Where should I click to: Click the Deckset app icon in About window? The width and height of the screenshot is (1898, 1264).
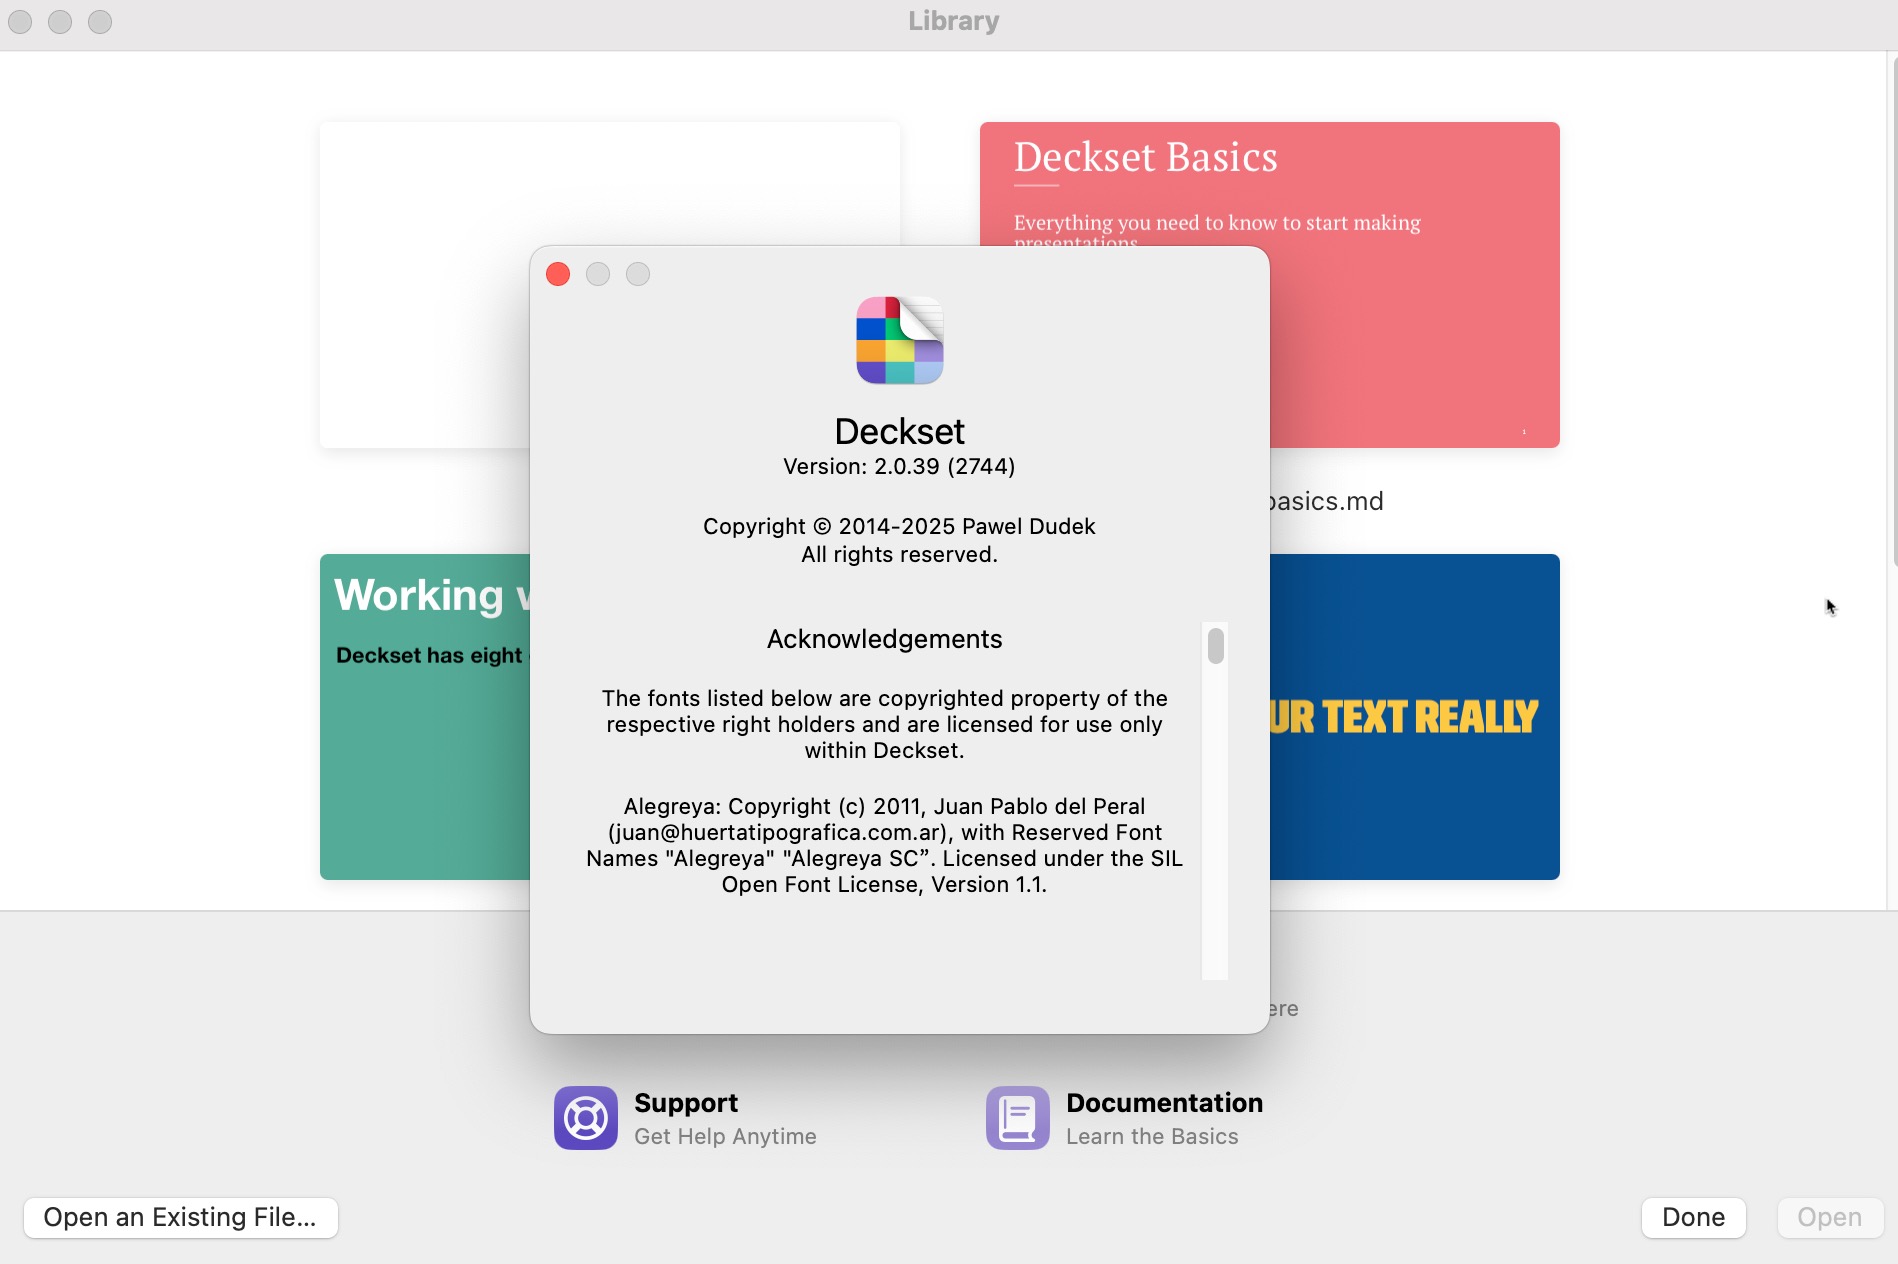pyautogui.click(x=899, y=340)
